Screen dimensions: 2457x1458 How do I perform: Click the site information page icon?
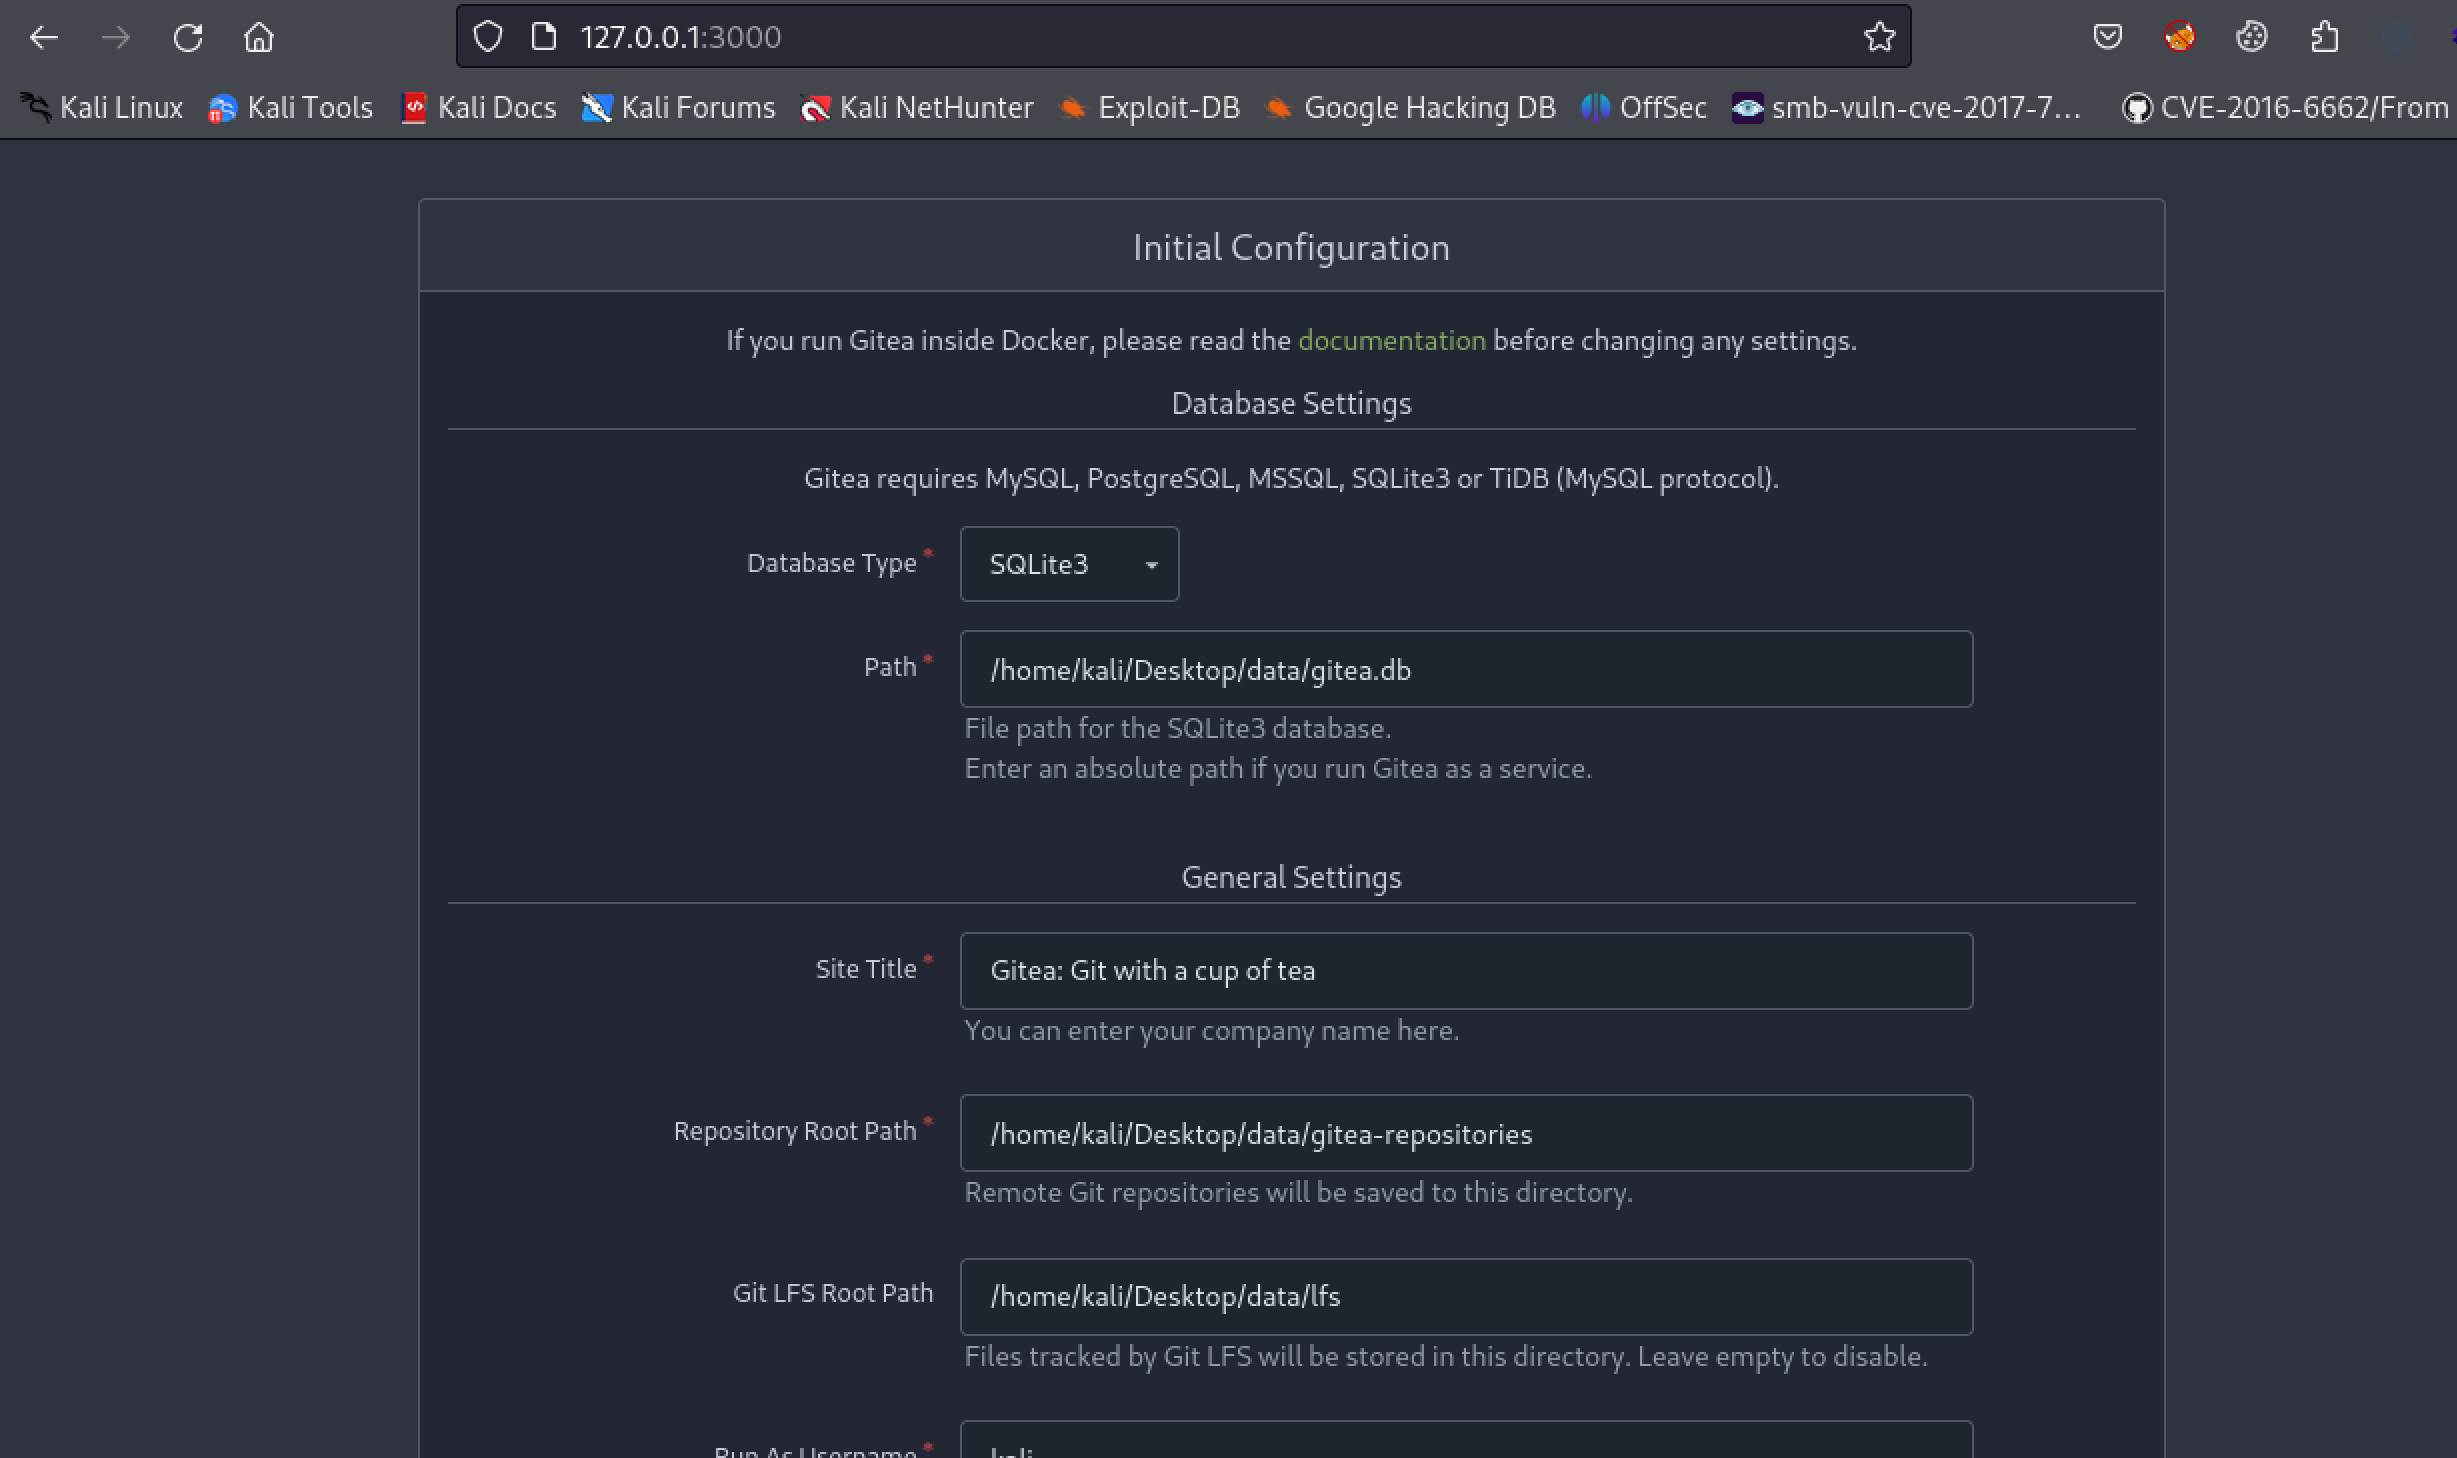[x=544, y=37]
